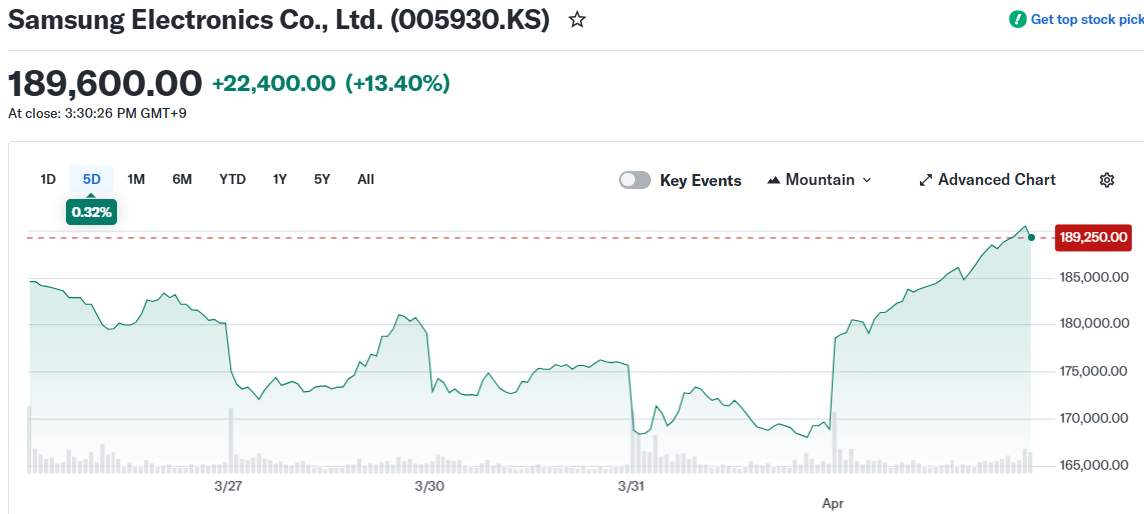This screenshot has height=514, width=1144.
Task: Click the Samsung Electronics Co., Ltd. heading
Action: (x=279, y=20)
